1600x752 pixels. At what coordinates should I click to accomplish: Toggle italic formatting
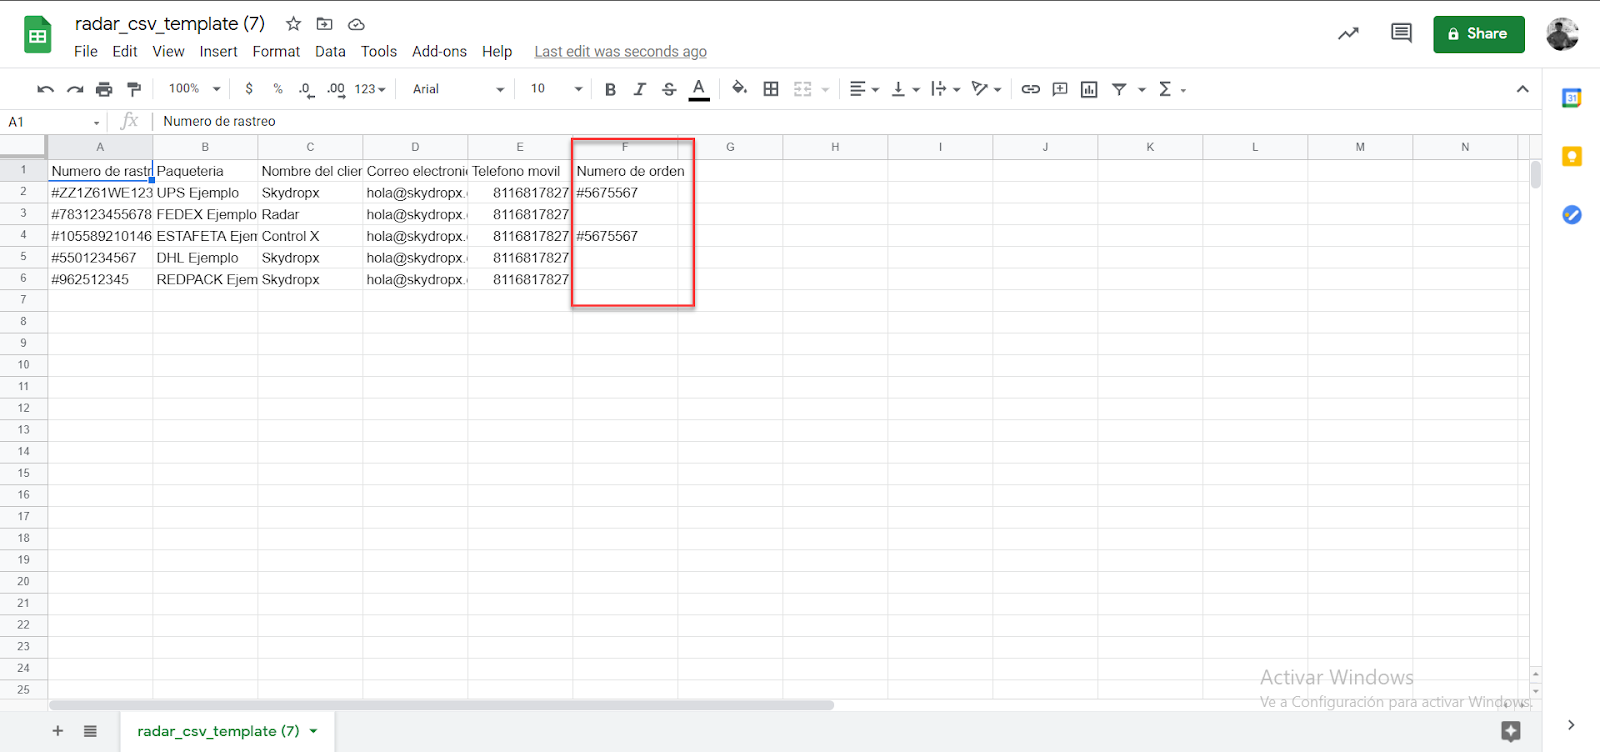click(640, 89)
